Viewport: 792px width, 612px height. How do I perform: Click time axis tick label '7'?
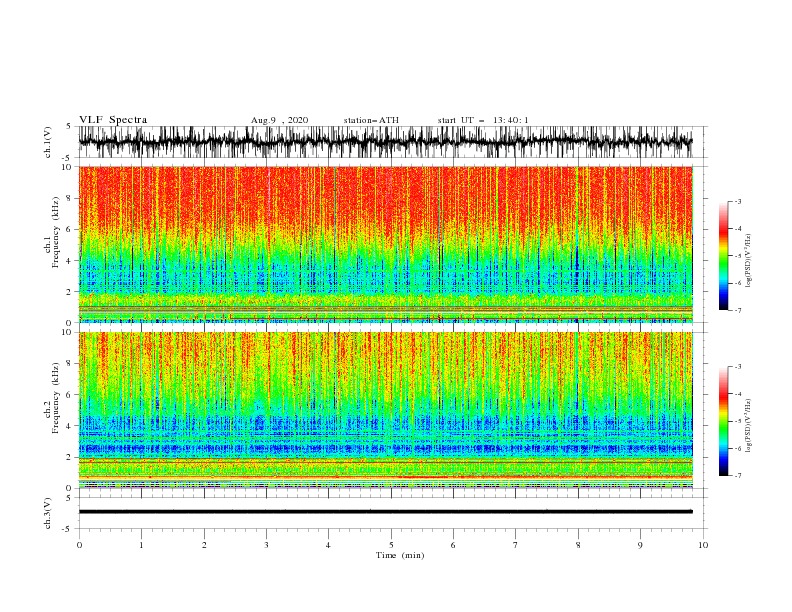[x=516, y=545]
